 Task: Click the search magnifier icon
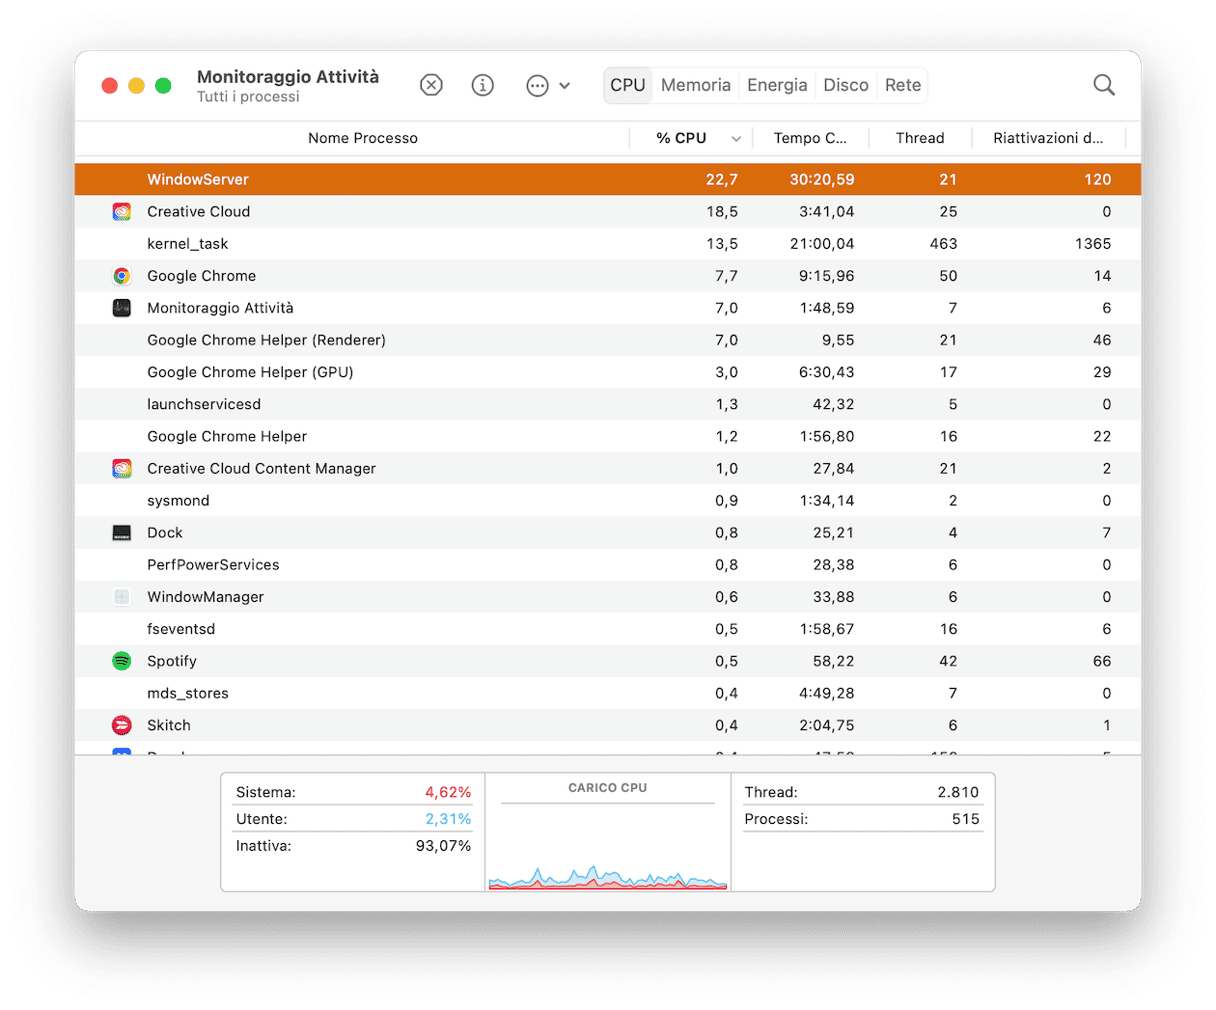[x=1104, y=85]
